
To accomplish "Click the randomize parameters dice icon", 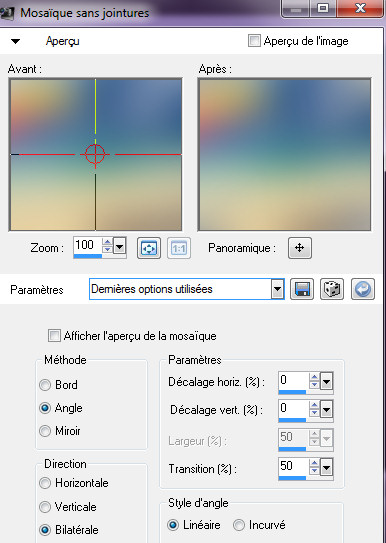I will click(332, 289).
